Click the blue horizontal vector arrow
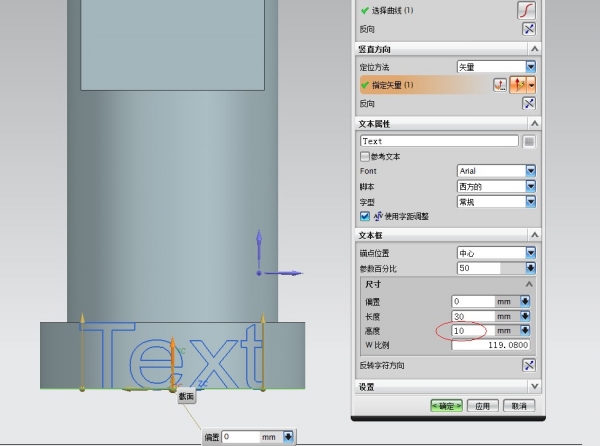The image size is (600, 446). coord(282,273)
